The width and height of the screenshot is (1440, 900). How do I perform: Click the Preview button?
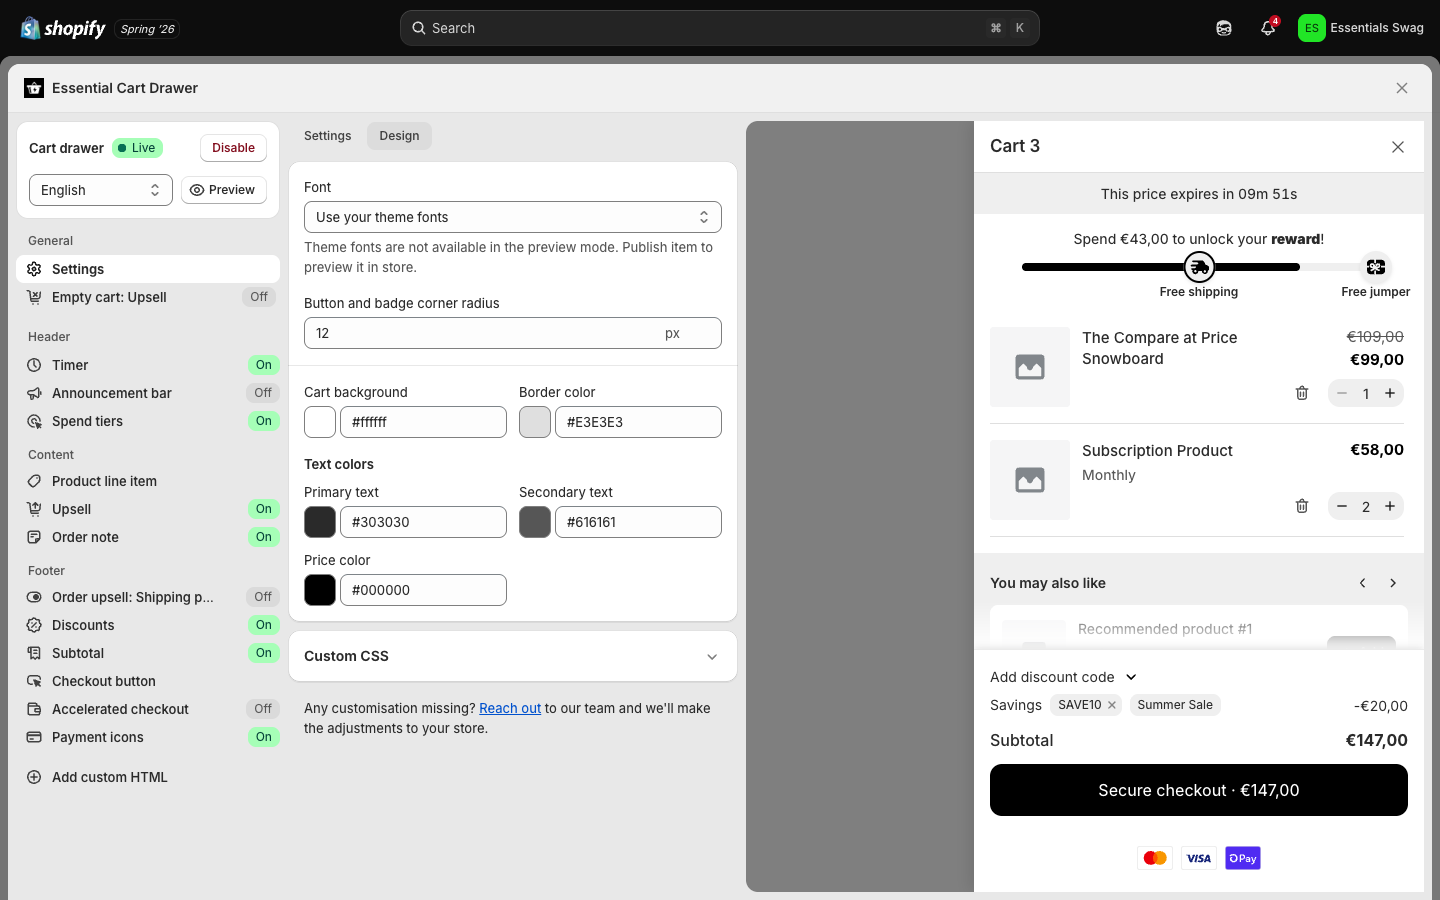click(224, 190)
